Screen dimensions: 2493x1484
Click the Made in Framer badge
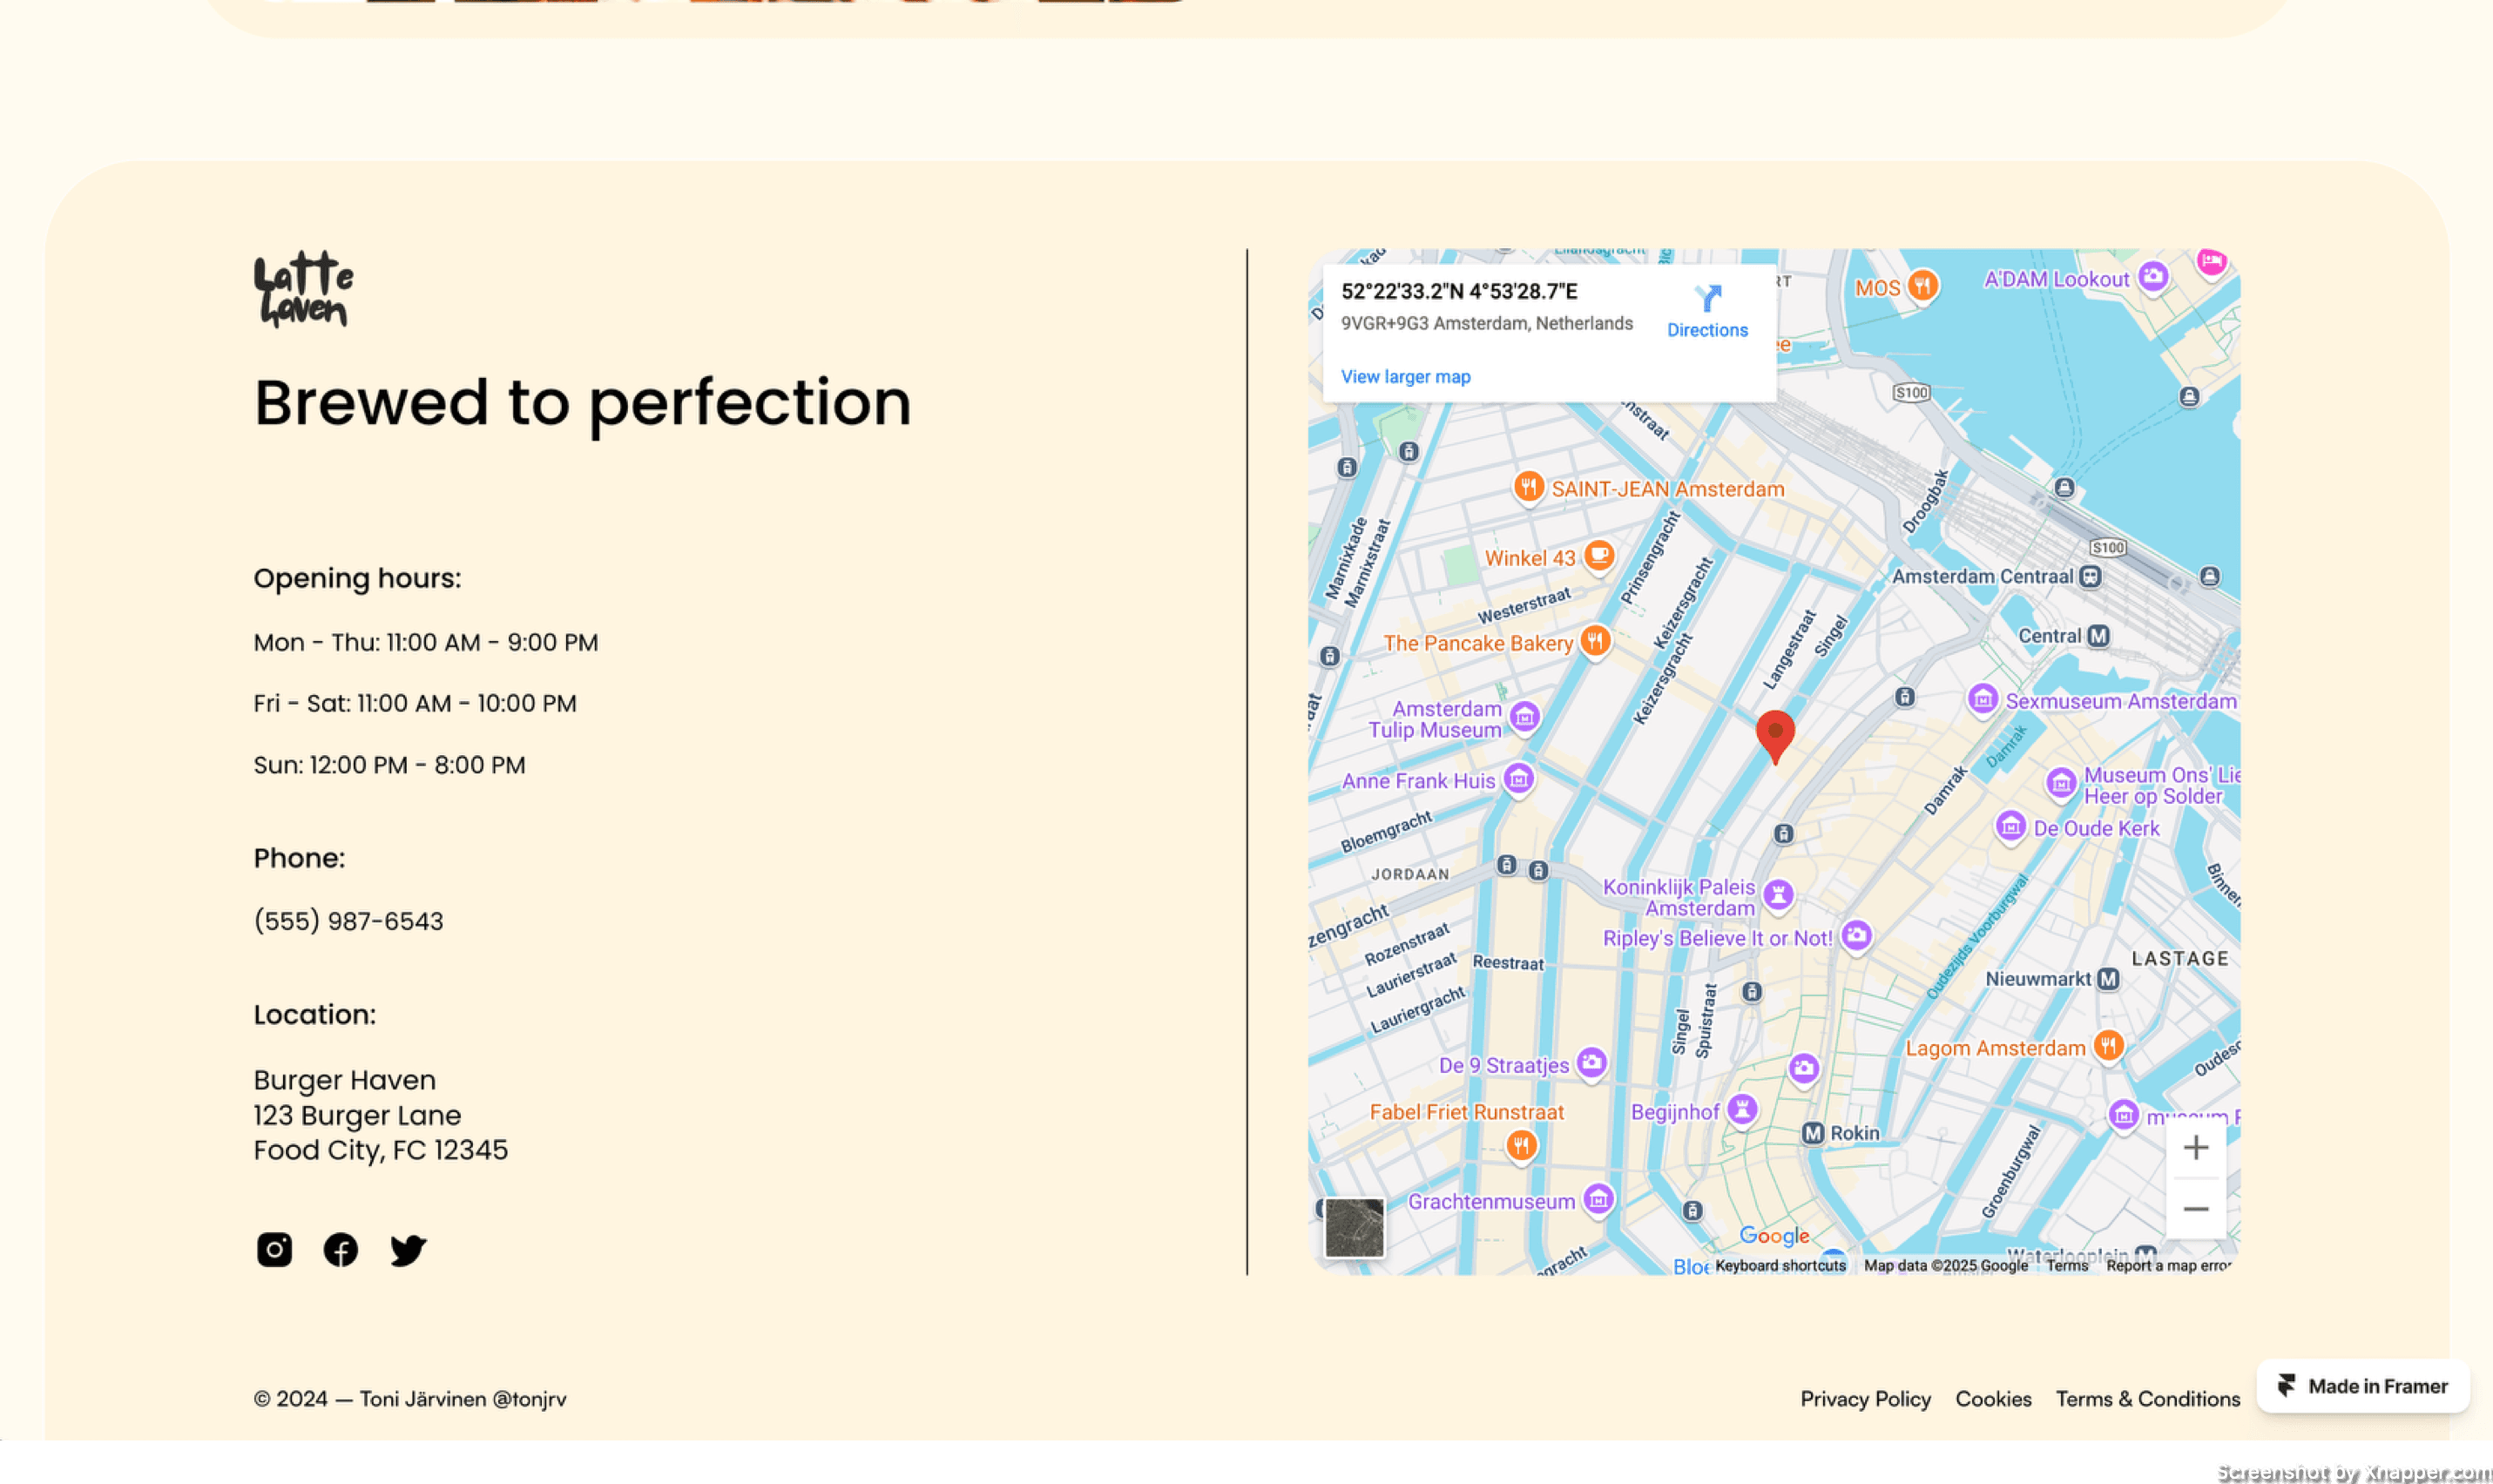[x=2363, y=1386]
